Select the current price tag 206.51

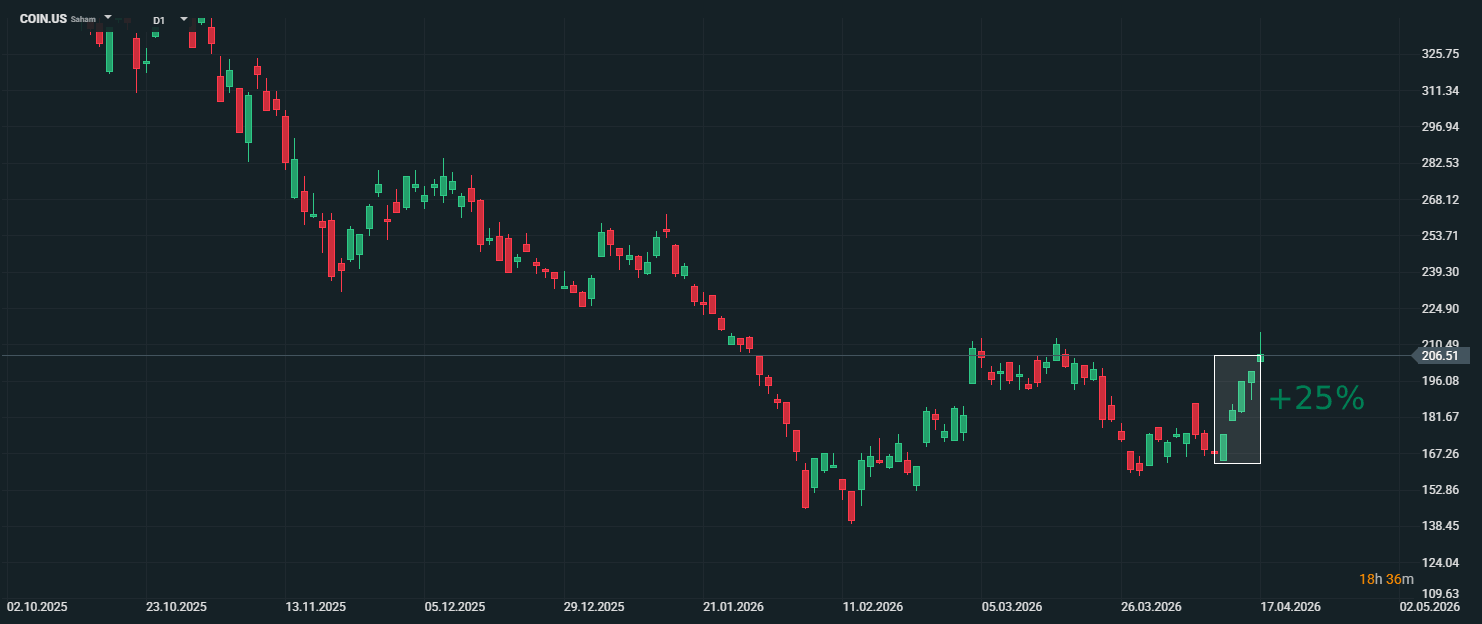tap(1439, 355)
